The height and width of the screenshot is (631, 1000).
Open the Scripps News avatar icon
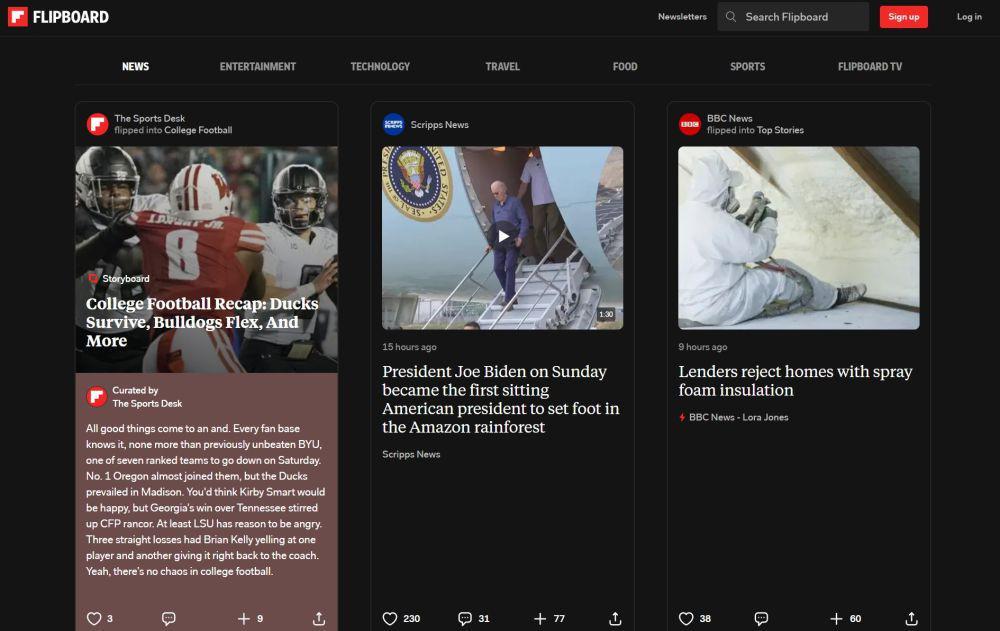click(x=393, y=124)
